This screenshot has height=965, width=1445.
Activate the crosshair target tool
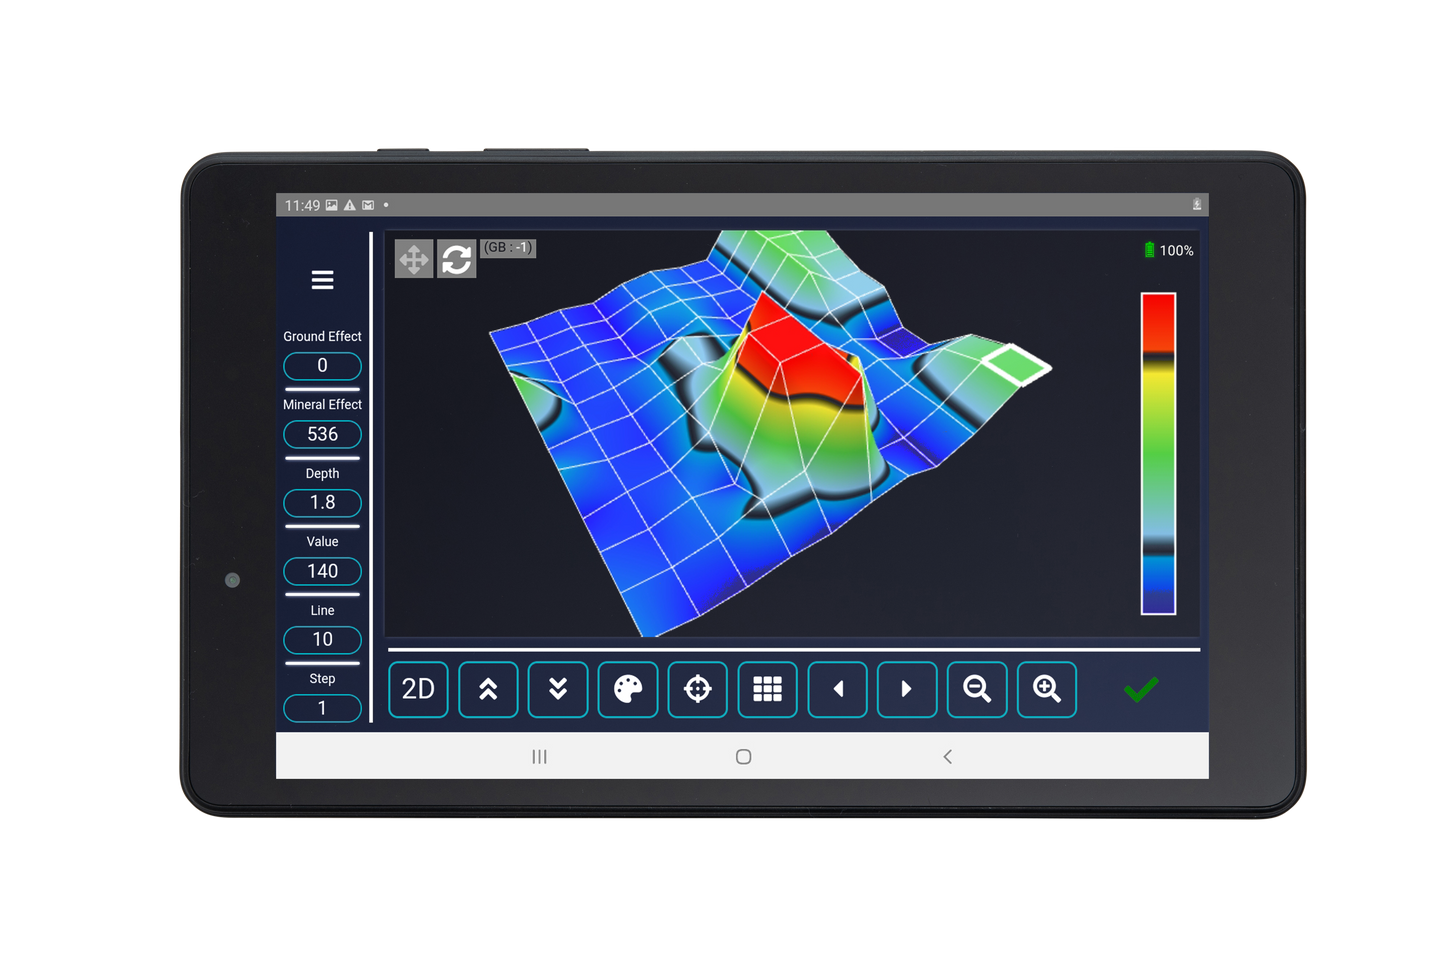pyautogui.click(x=698, y=689)
